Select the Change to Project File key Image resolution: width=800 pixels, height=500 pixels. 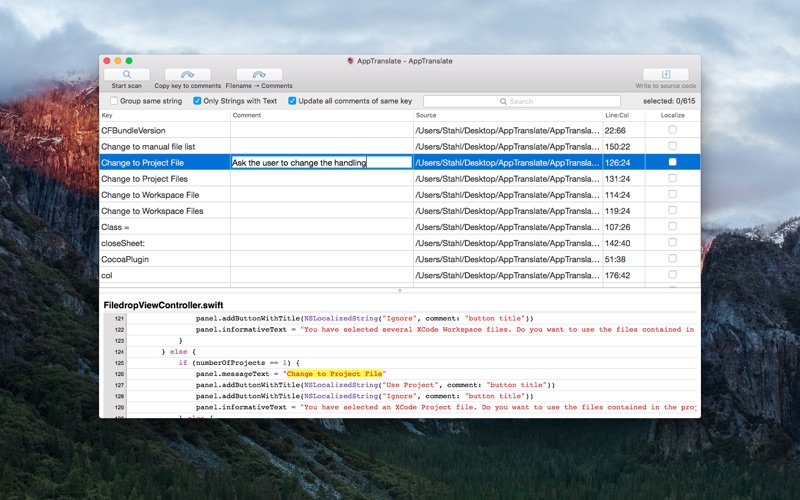(142, 163)
